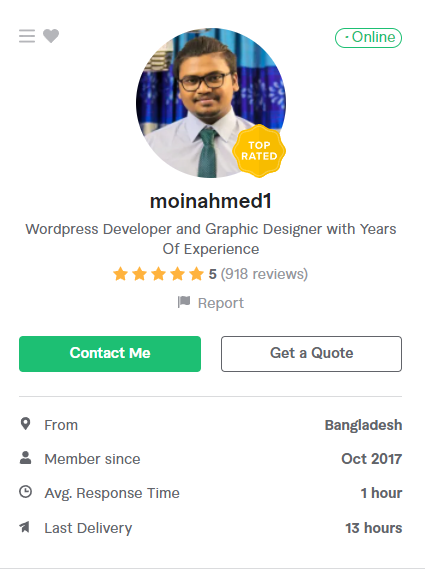Click the Top Rated badge
The image size is (425, 569).
(259, 151)
